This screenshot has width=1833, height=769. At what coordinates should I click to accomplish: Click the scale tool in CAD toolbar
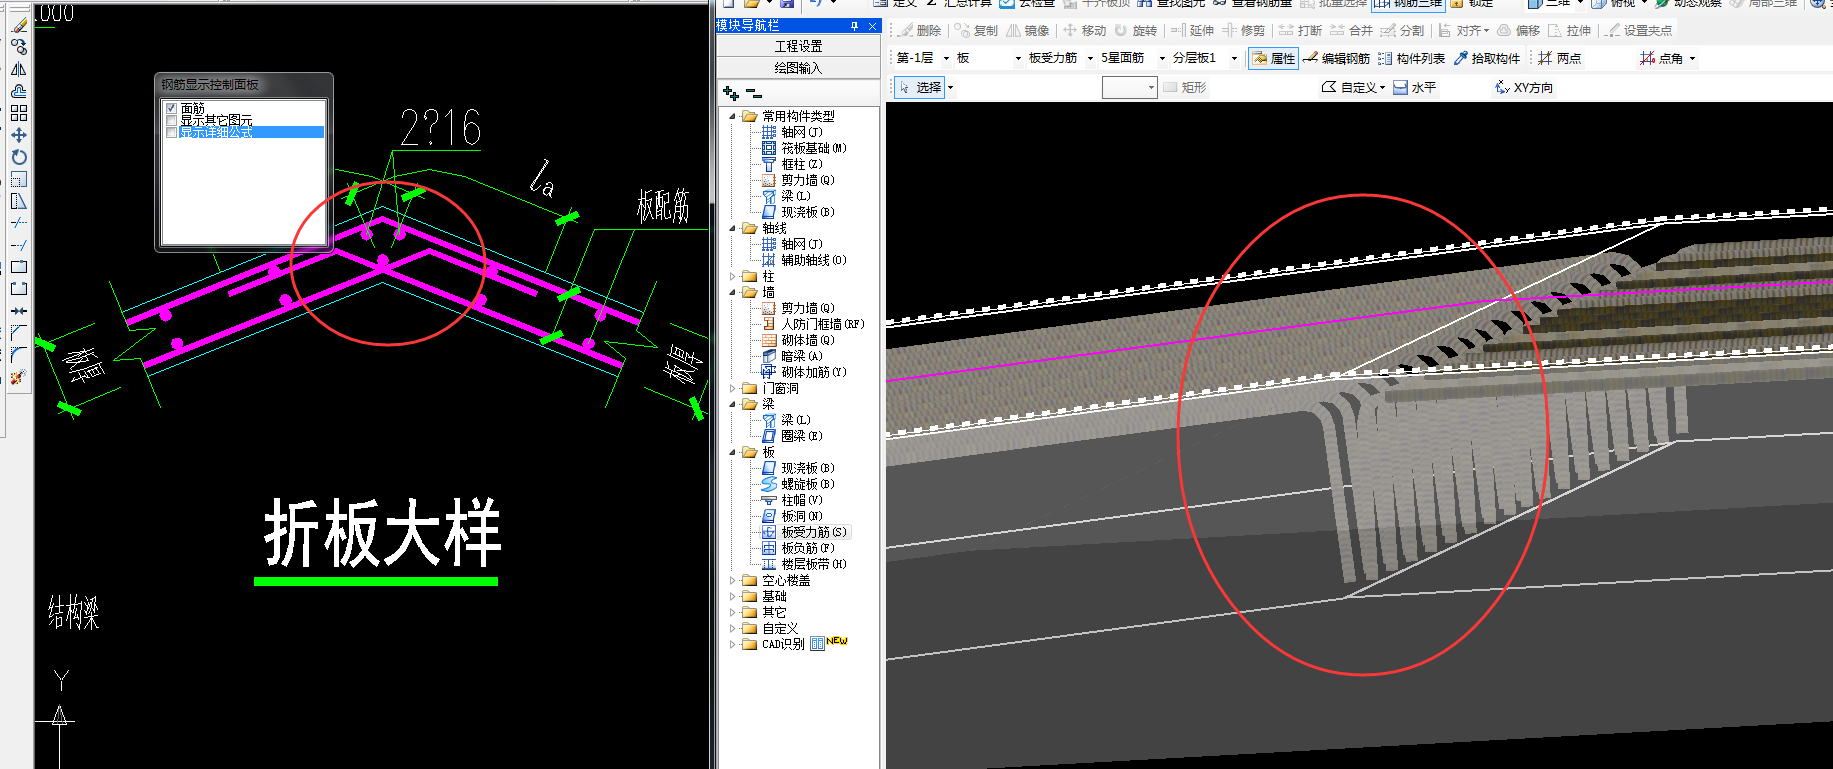coord(19,179)
